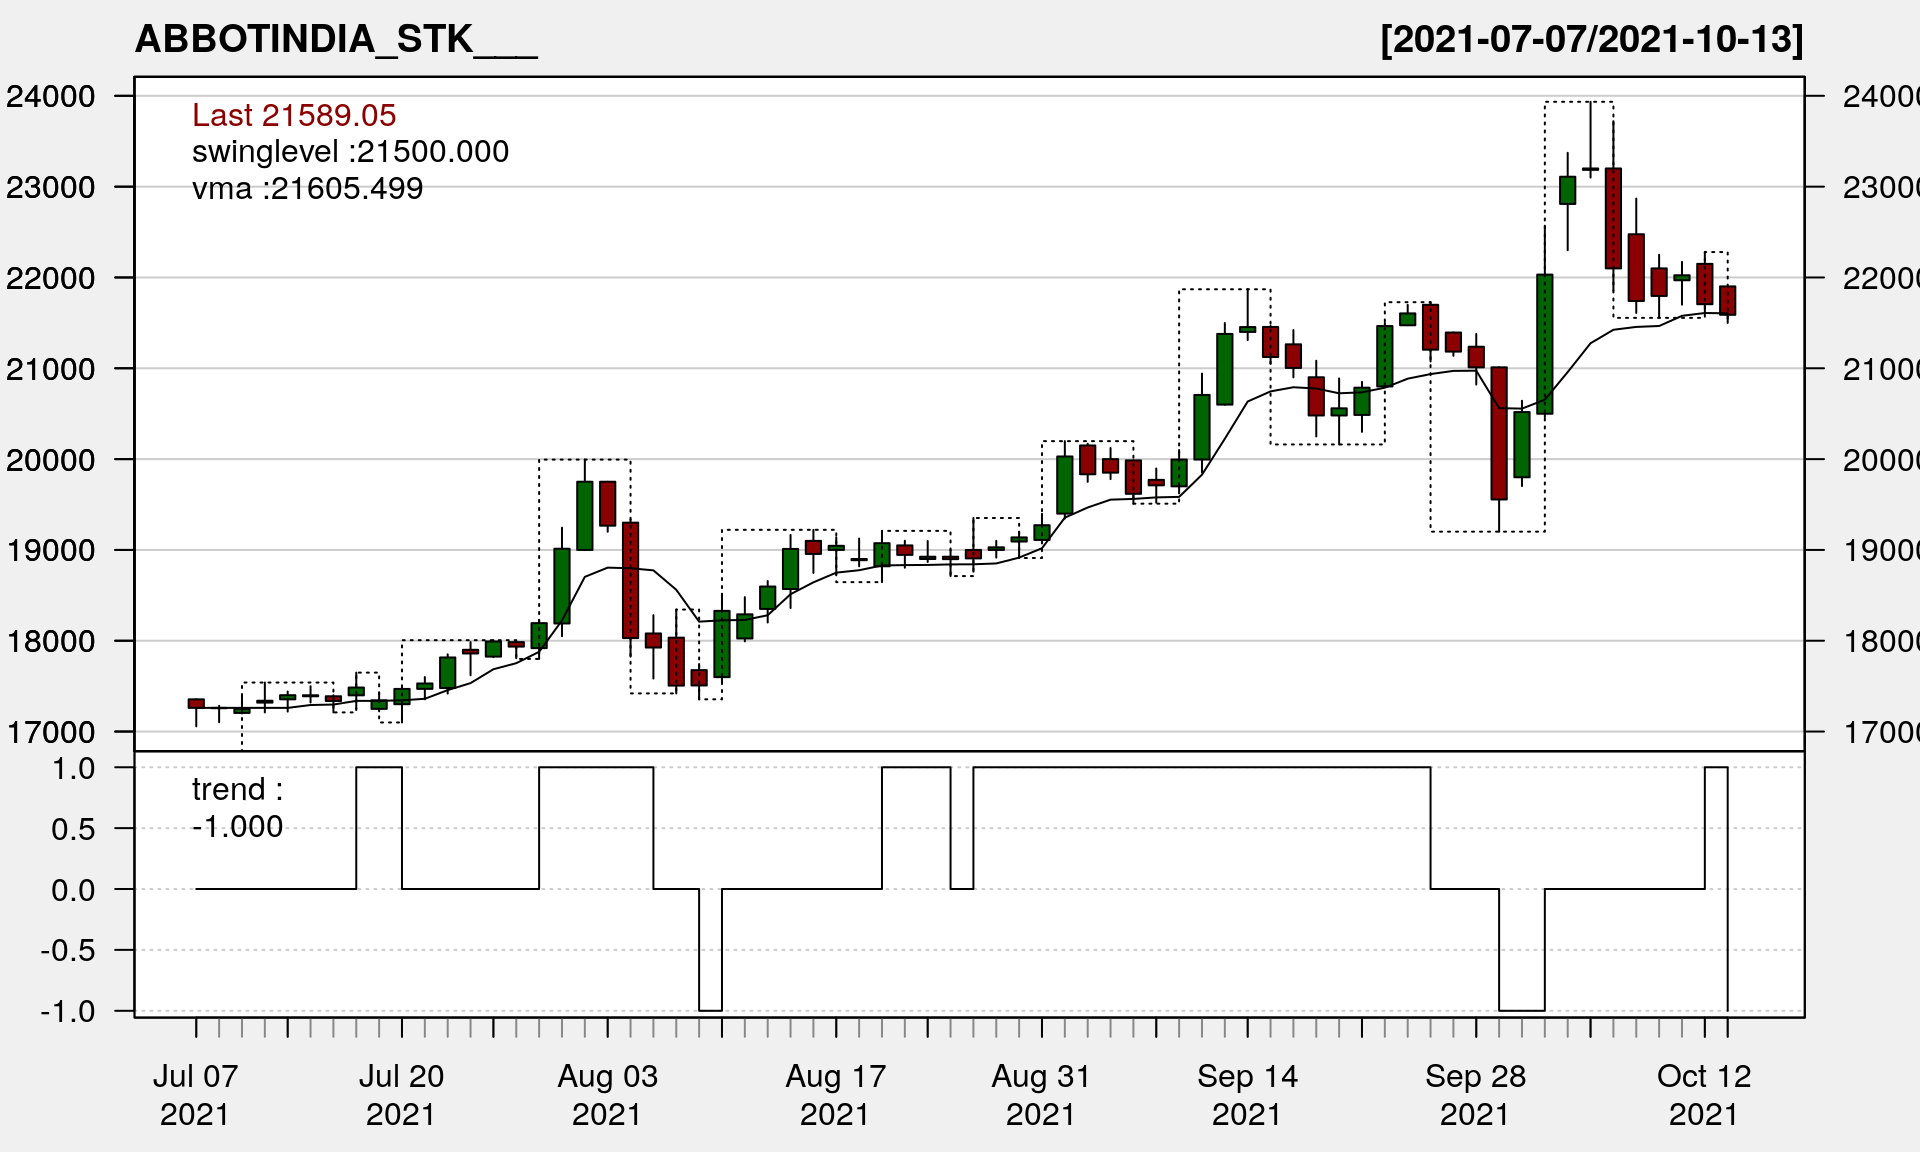Viewport: 1920px width, 1152px height.
Task: Click the 20000 left price axis label
Action: (51, 460)
